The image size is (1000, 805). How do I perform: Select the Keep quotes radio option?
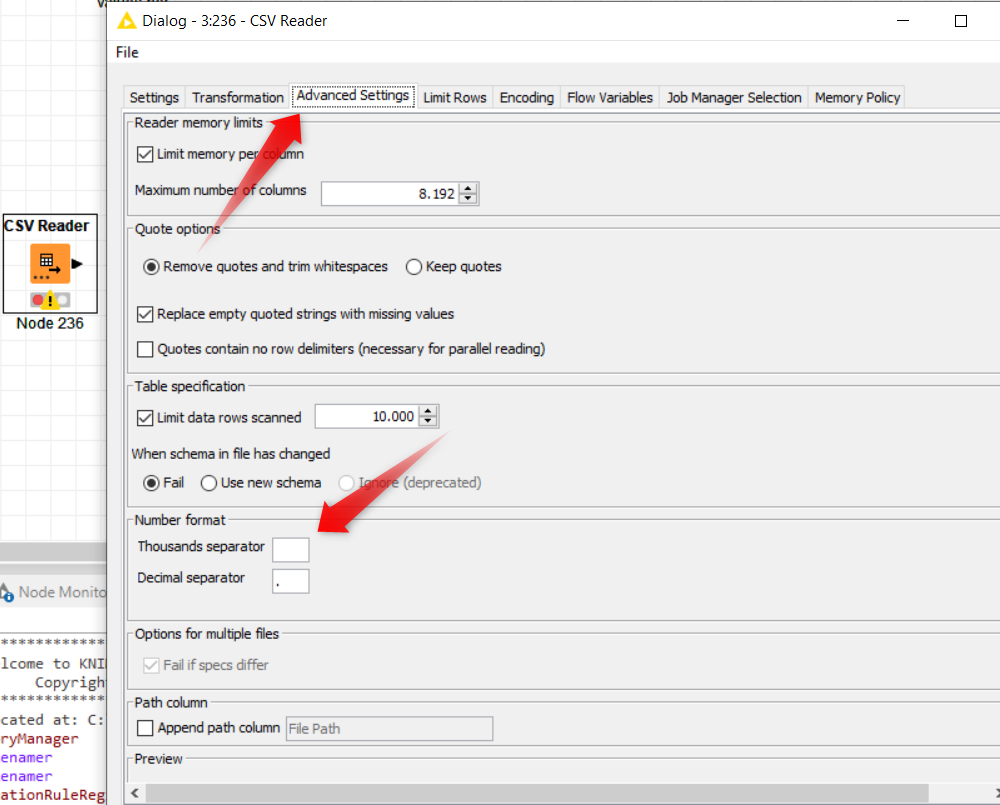(414, 267)
